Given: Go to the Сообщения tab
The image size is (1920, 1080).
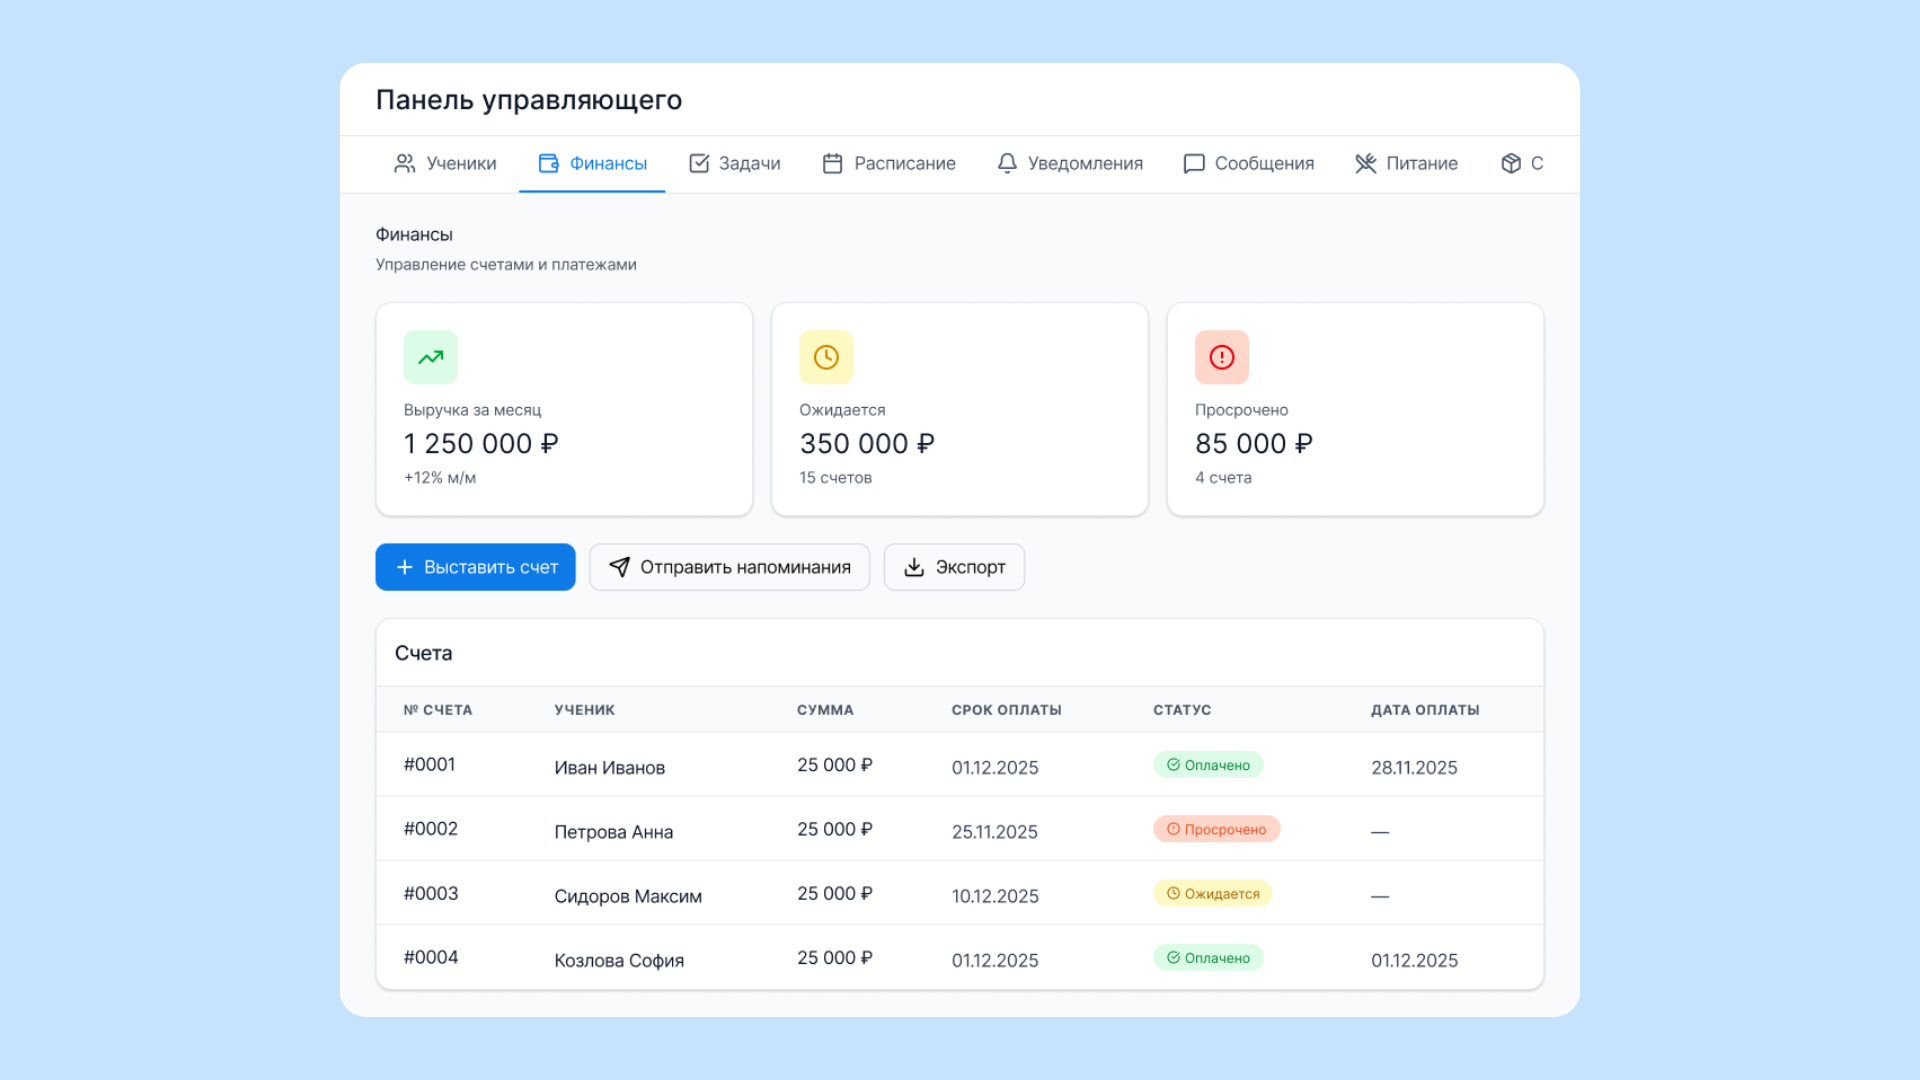Looking at the screenshot, I should (1248, 163).
